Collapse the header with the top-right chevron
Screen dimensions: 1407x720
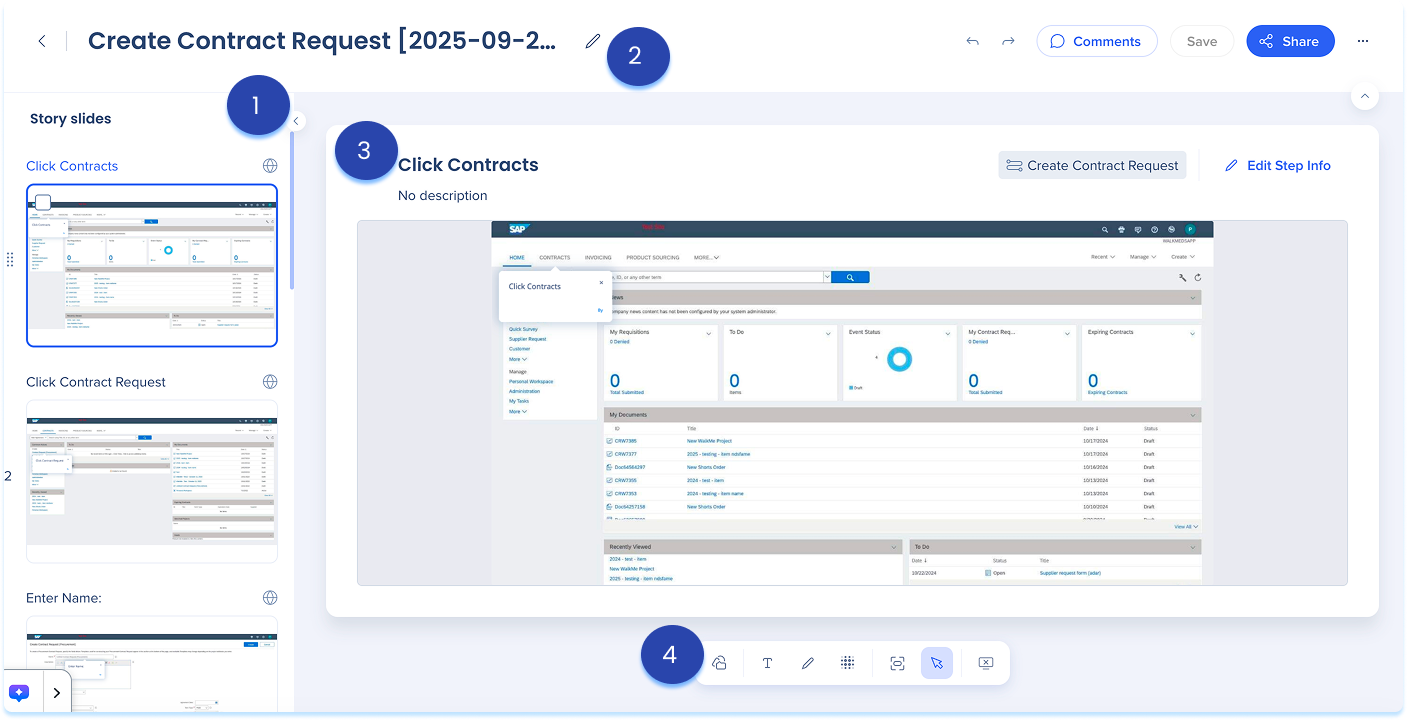[1364, 96]
